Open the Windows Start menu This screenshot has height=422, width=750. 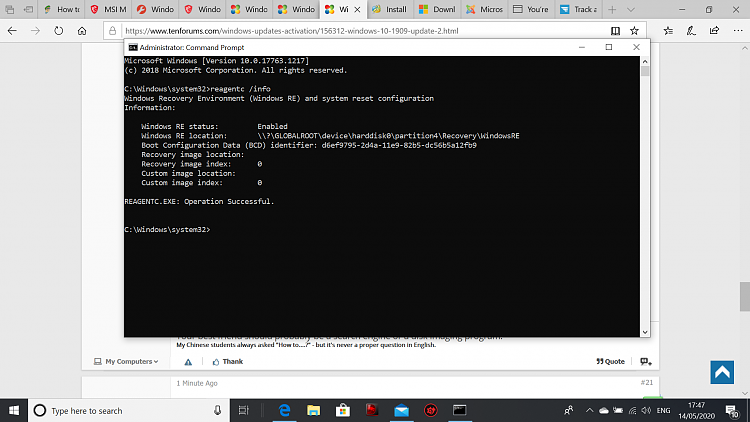point(14,411)
